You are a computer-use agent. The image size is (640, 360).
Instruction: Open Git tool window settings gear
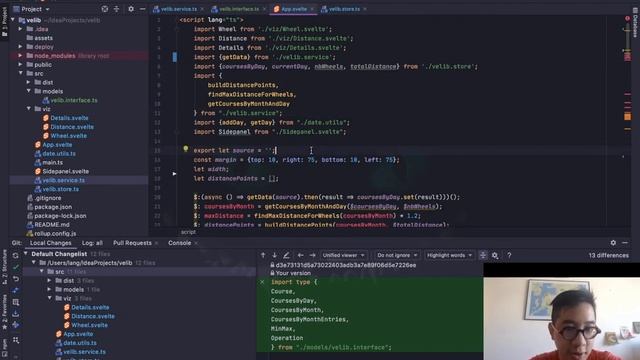(x=613, y=242)
